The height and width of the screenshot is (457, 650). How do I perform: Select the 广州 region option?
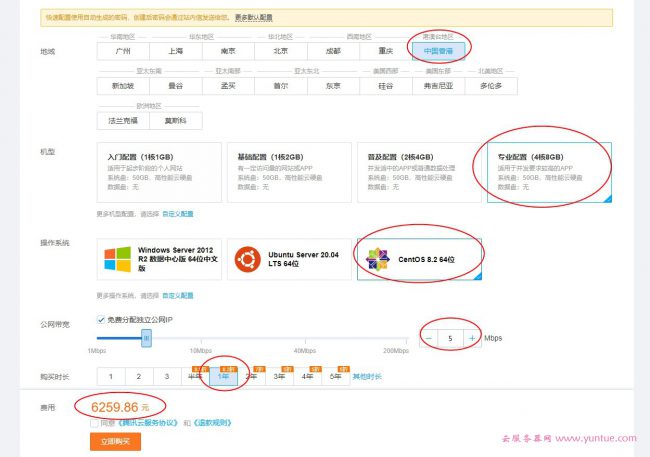124,50
